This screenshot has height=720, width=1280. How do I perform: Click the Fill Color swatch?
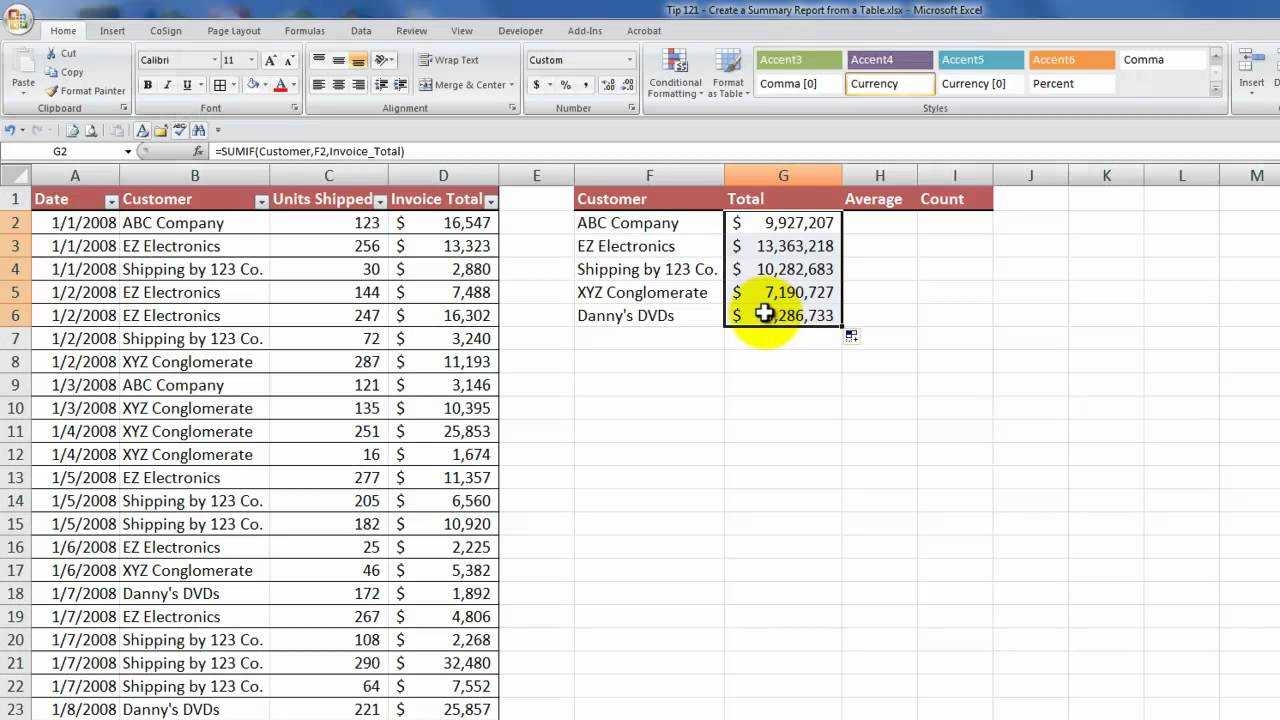coord(253,85)
